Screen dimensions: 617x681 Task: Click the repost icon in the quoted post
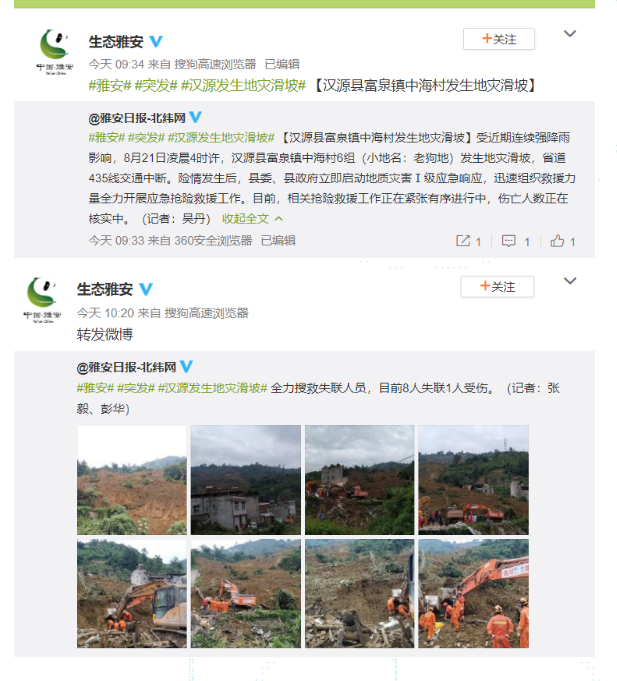(x=463, y=241)
